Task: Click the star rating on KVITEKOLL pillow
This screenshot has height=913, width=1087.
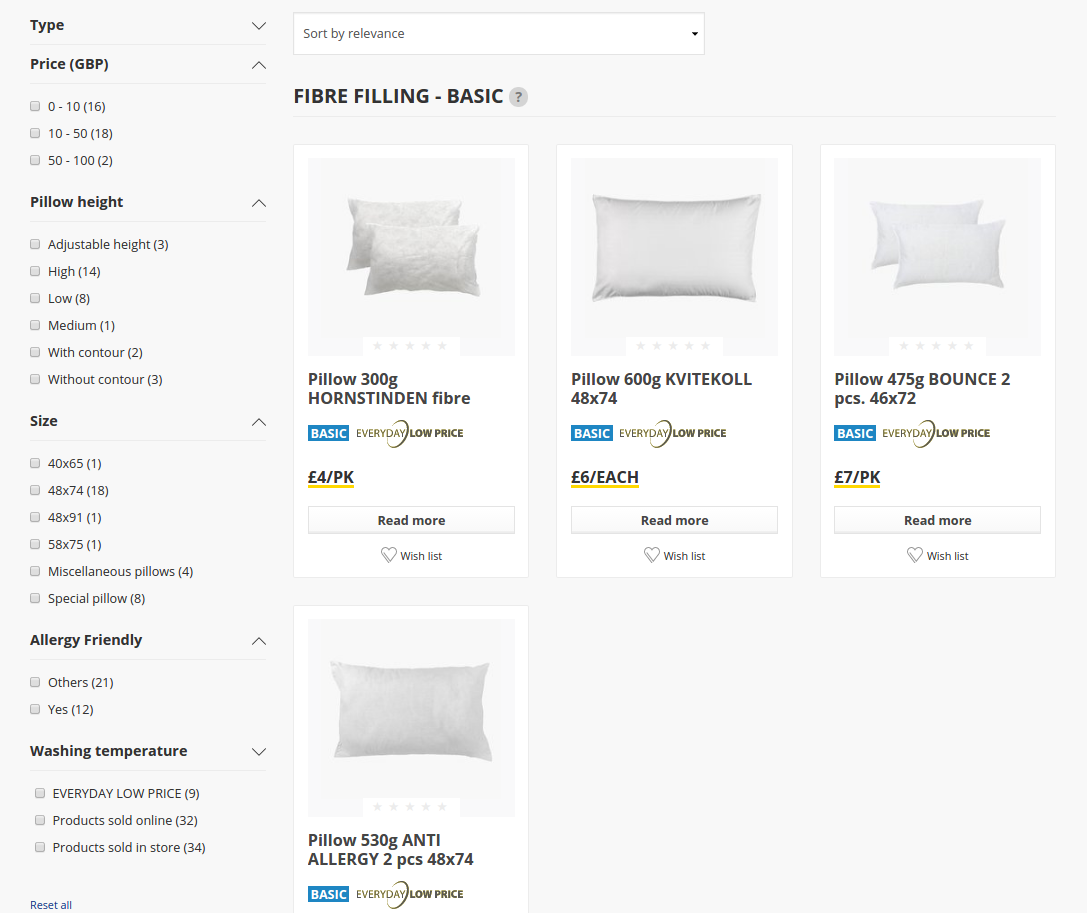Action: [673, 345]
